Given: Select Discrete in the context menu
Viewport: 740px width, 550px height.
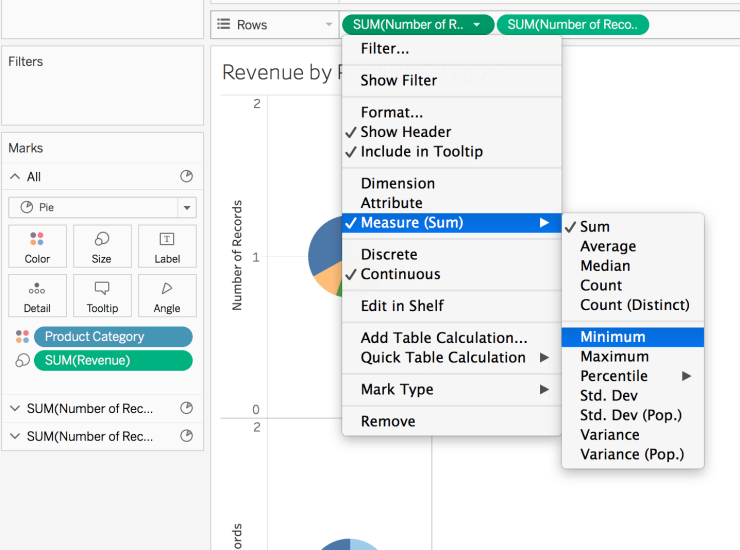Looking at the screenshot, I should point(388,255).
